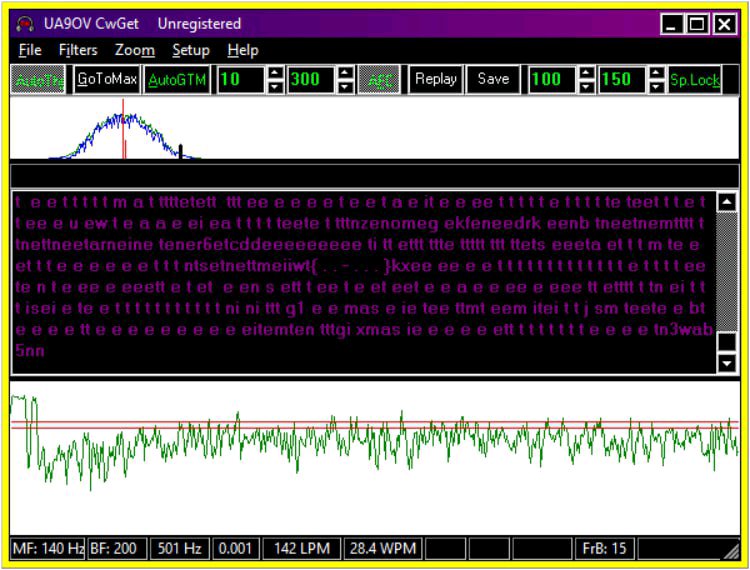Screen dimensions: 750x570
Task: Click the scroll down arrow of decoded text
Action: pyautogui.click(x=727, y=363)
